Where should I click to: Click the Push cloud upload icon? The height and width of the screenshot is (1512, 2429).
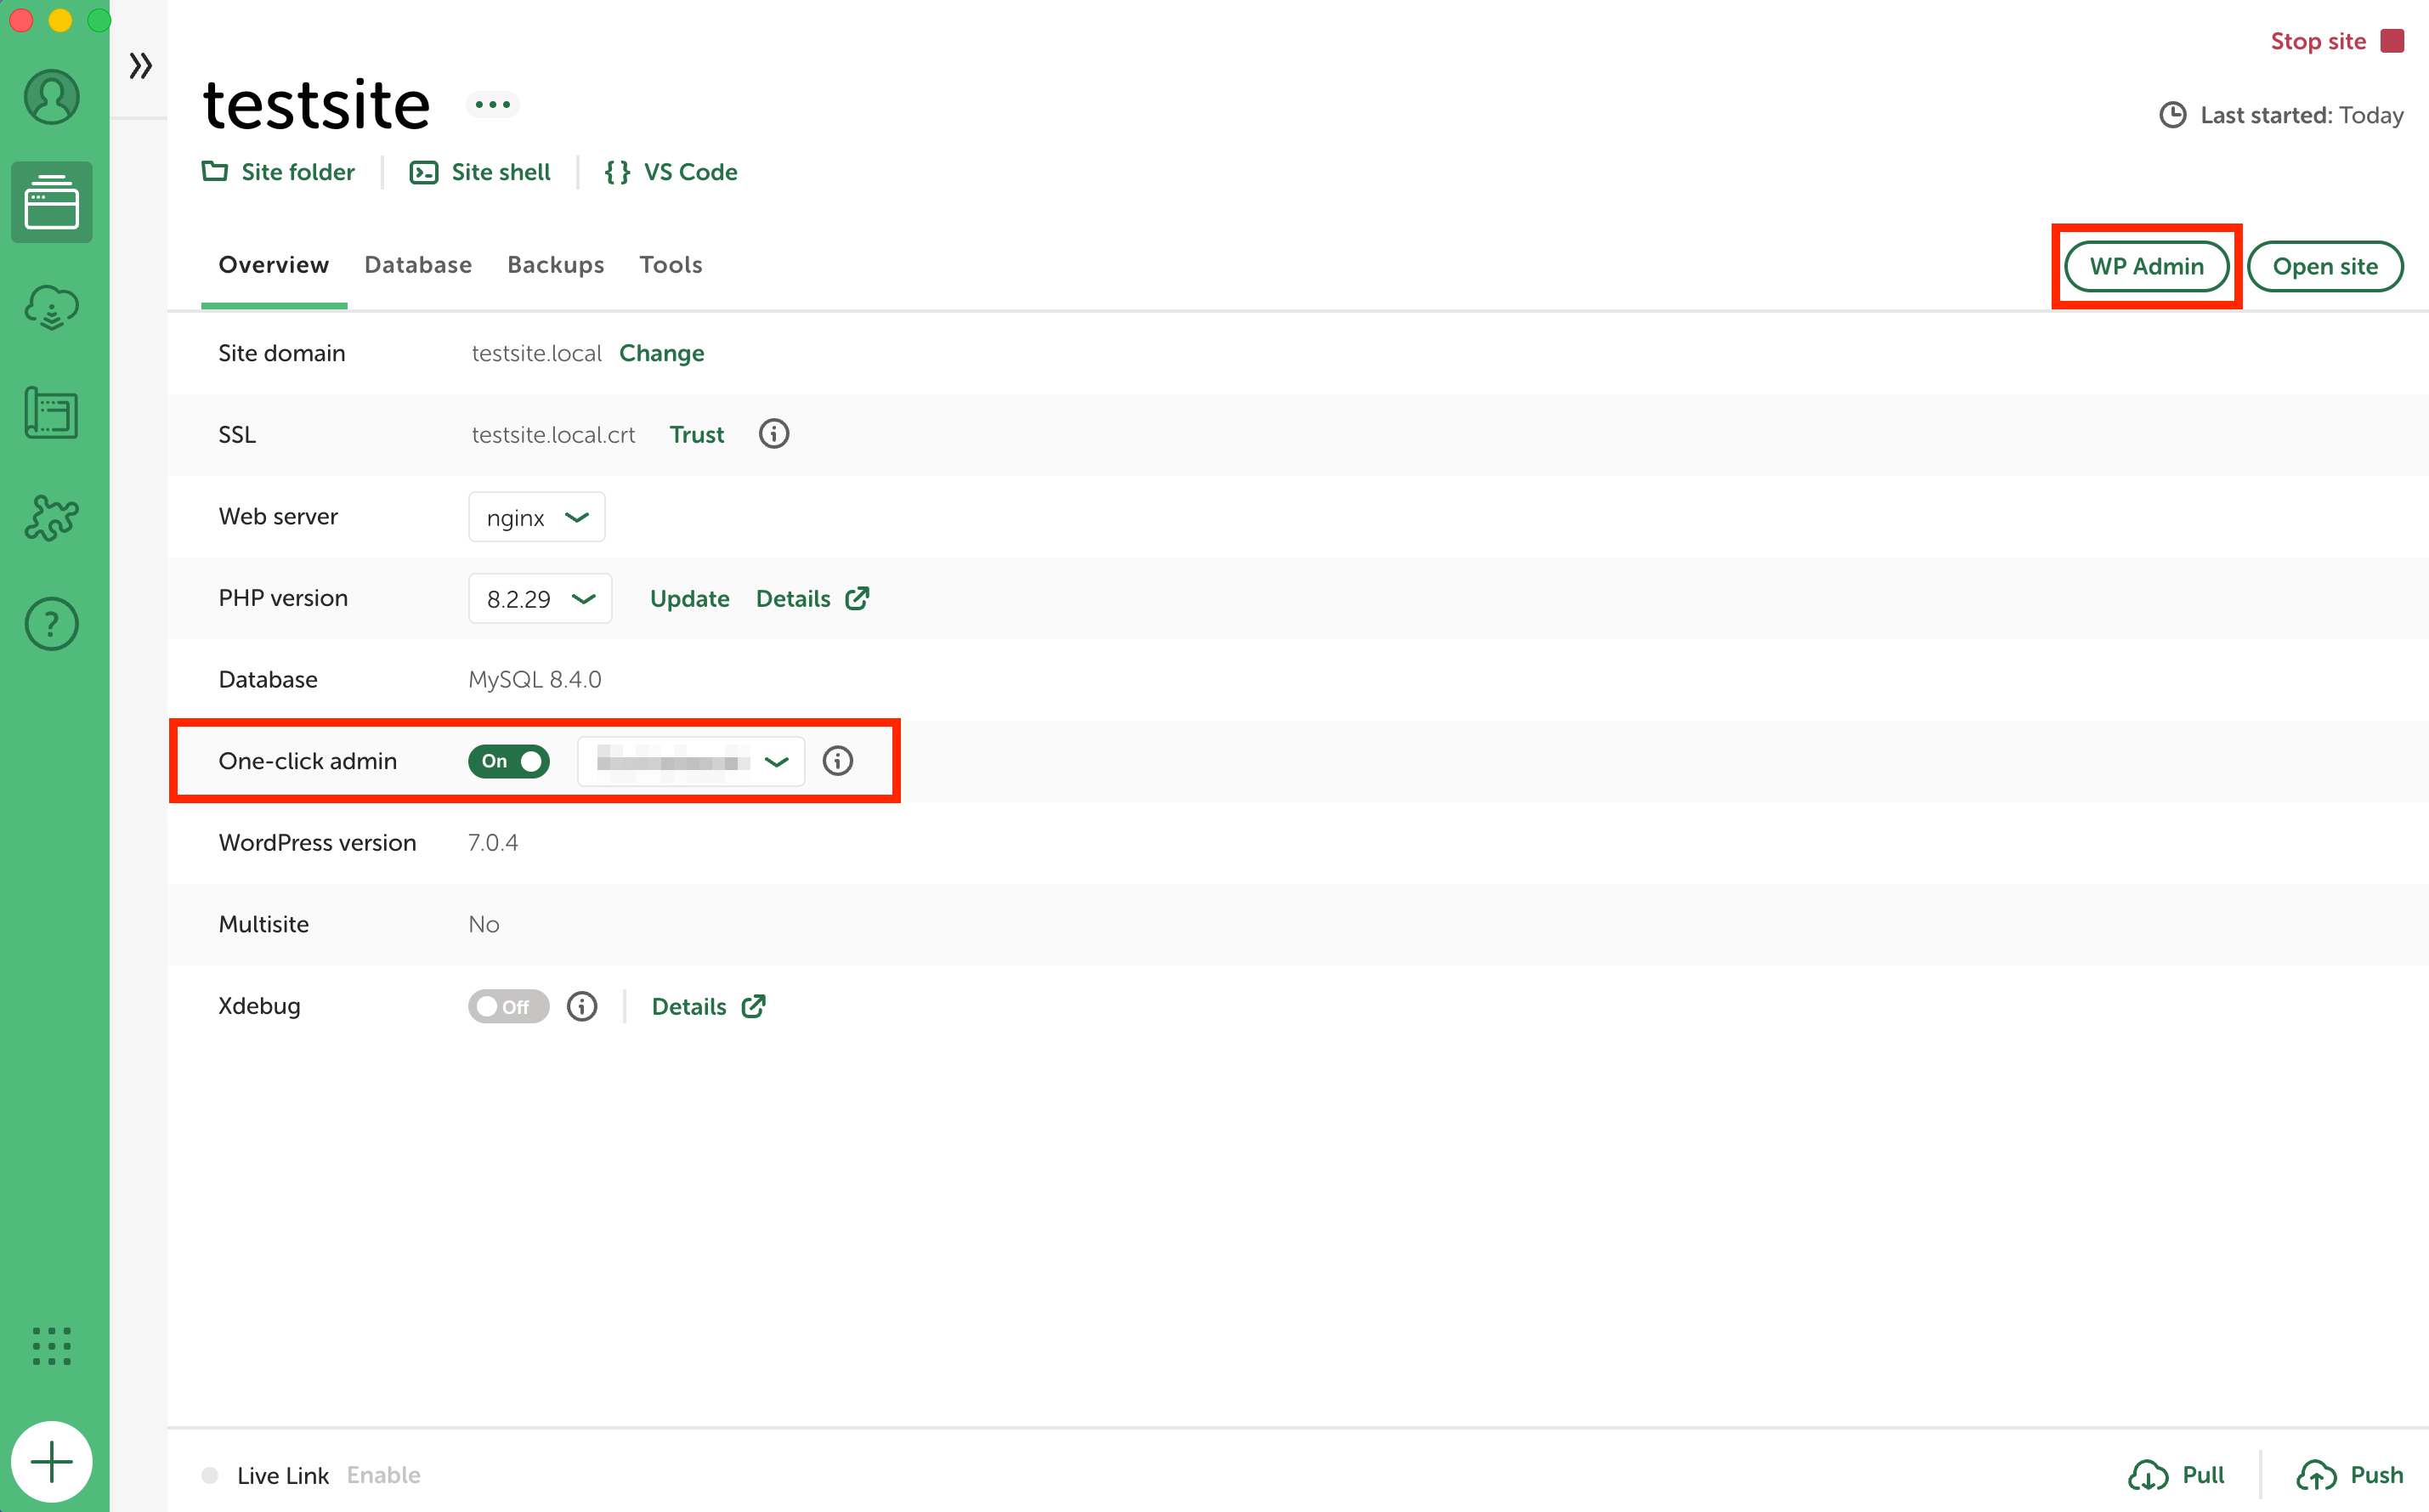[x=2316, y=1475]
